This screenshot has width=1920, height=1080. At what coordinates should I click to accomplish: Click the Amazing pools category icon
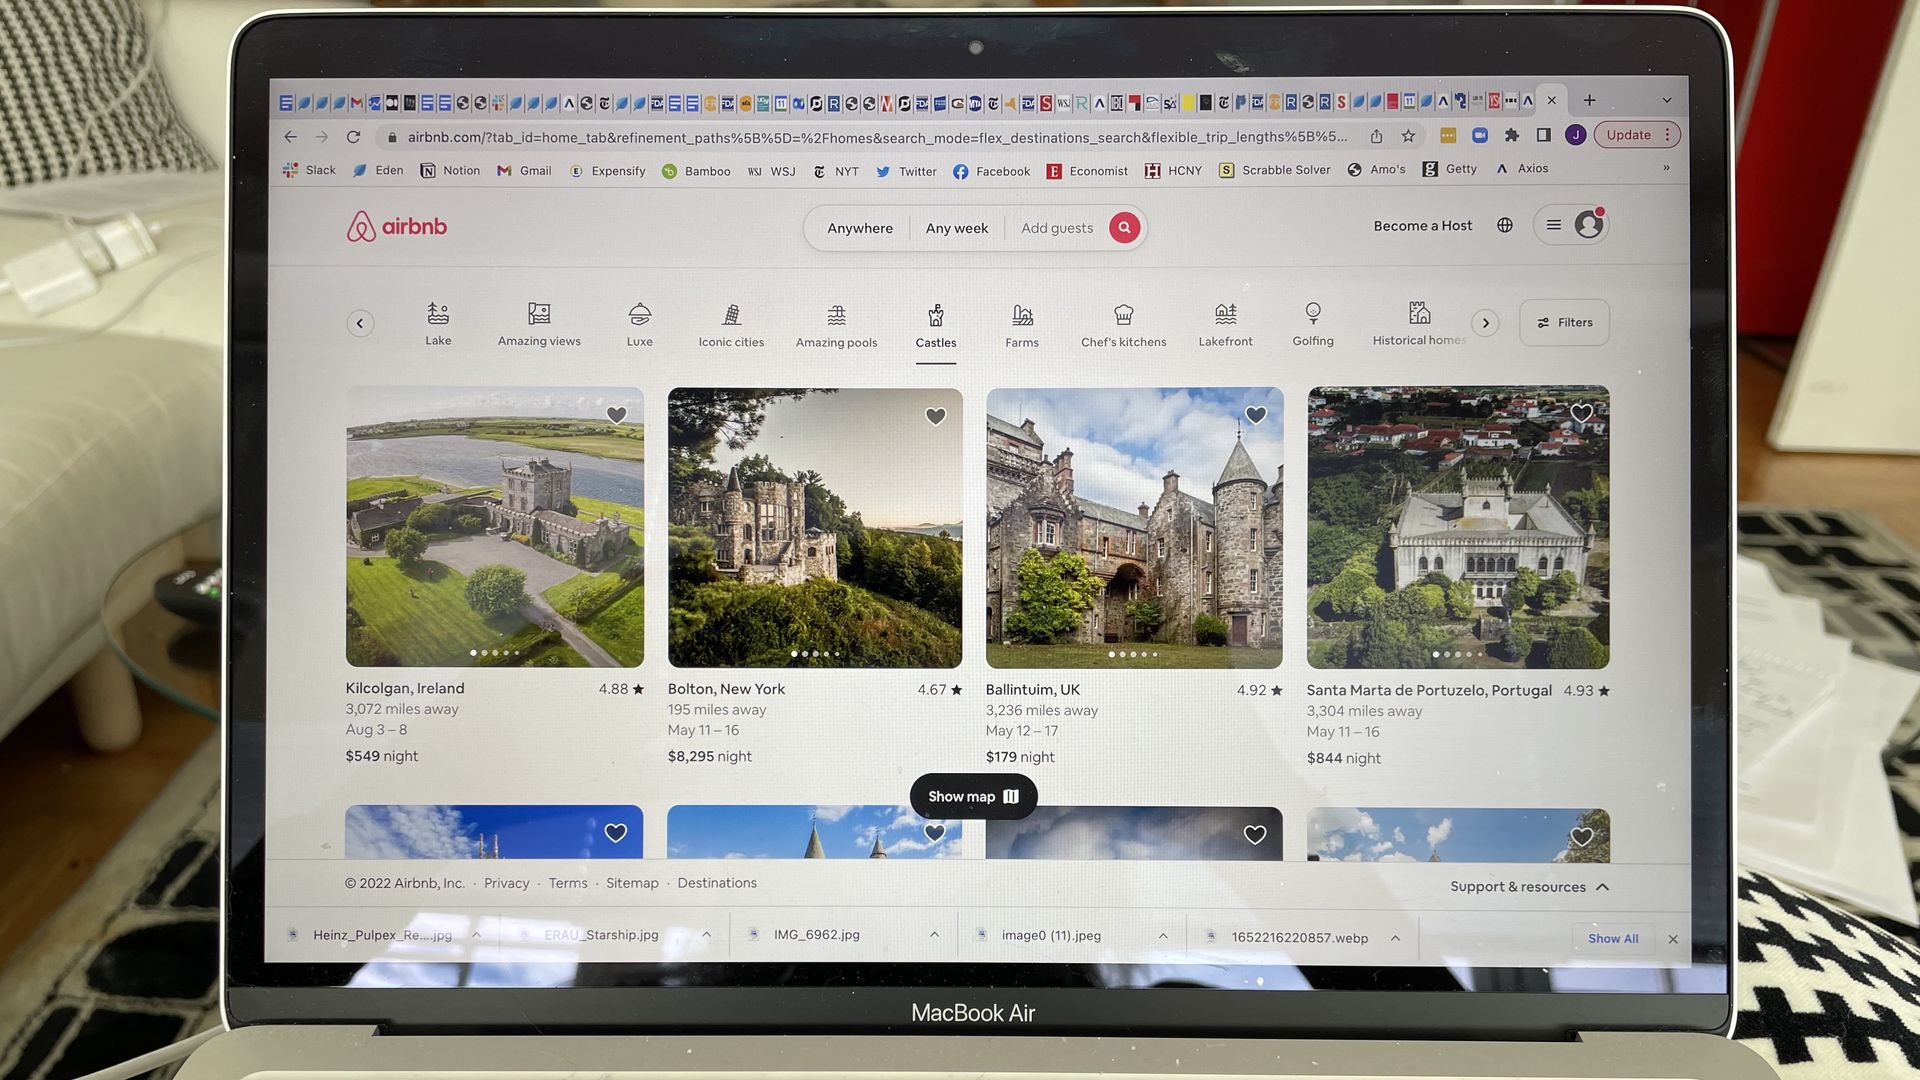[x=835, y=322]
